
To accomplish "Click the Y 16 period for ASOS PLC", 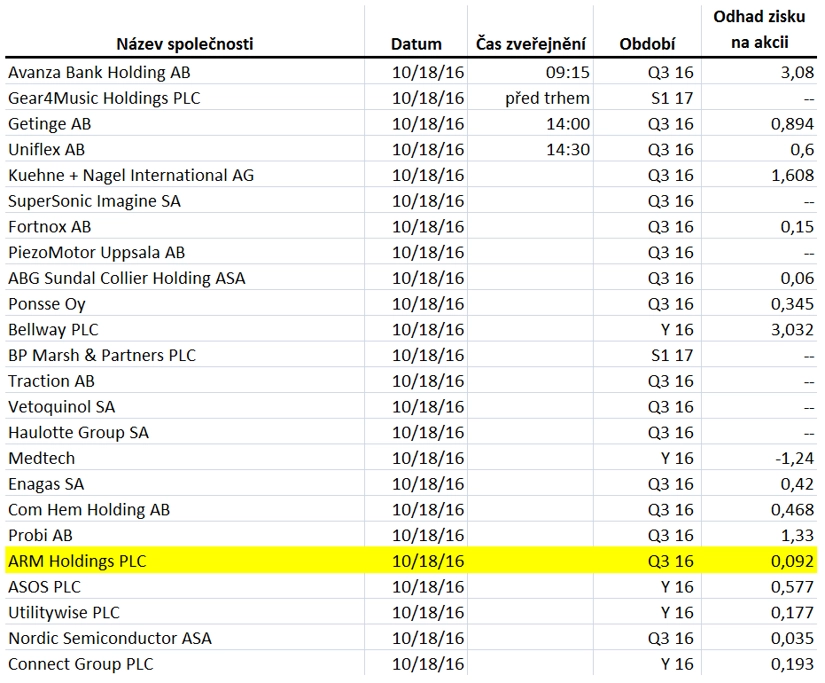I will [678, 587].
